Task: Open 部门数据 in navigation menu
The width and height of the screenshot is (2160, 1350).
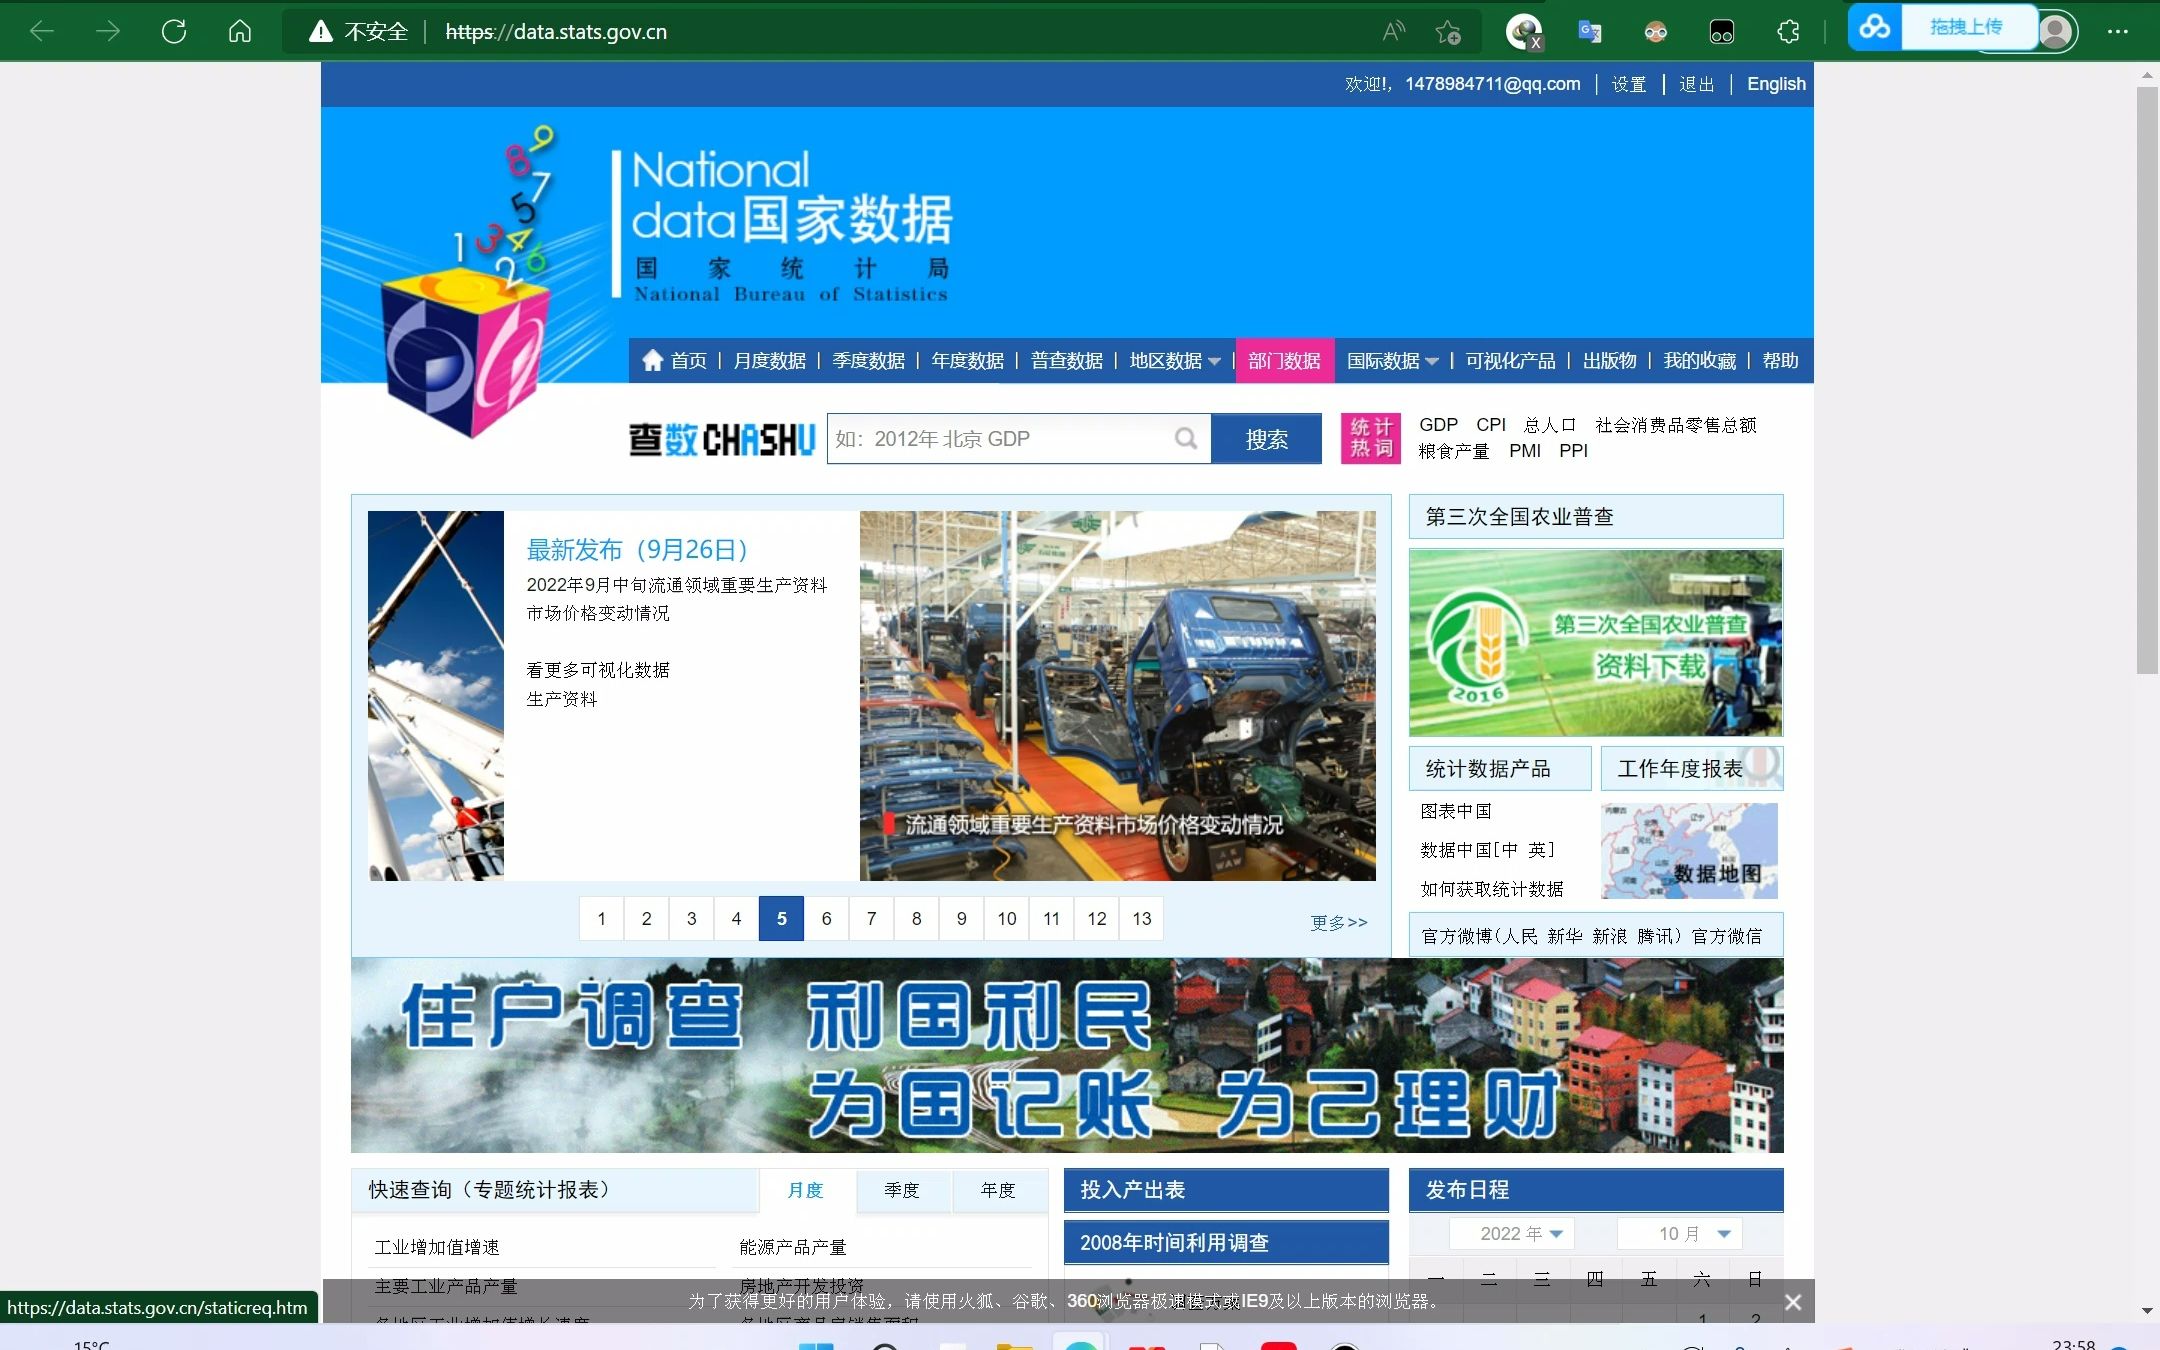Action: [1284, 361]
